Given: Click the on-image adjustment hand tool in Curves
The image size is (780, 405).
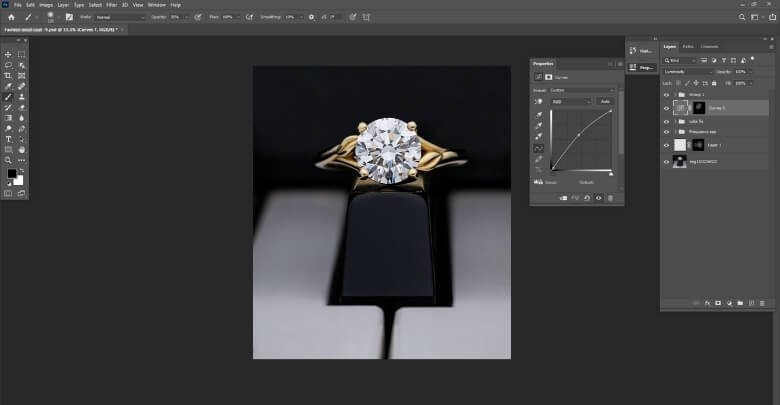Looking at the screenshot, I should point(539,101).
